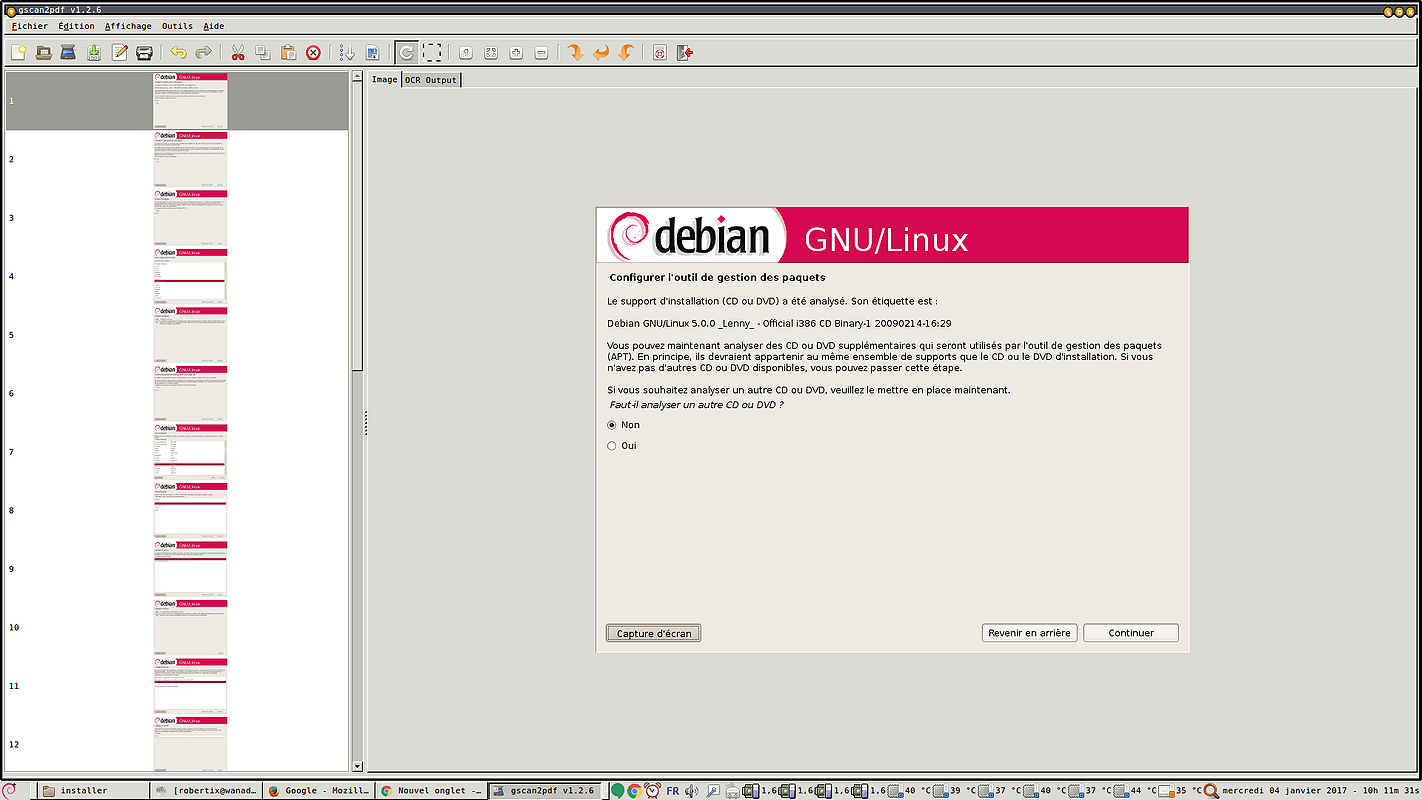The image size is (1422, 800).
Task: Open the Fichier menu
Action: 29,26
